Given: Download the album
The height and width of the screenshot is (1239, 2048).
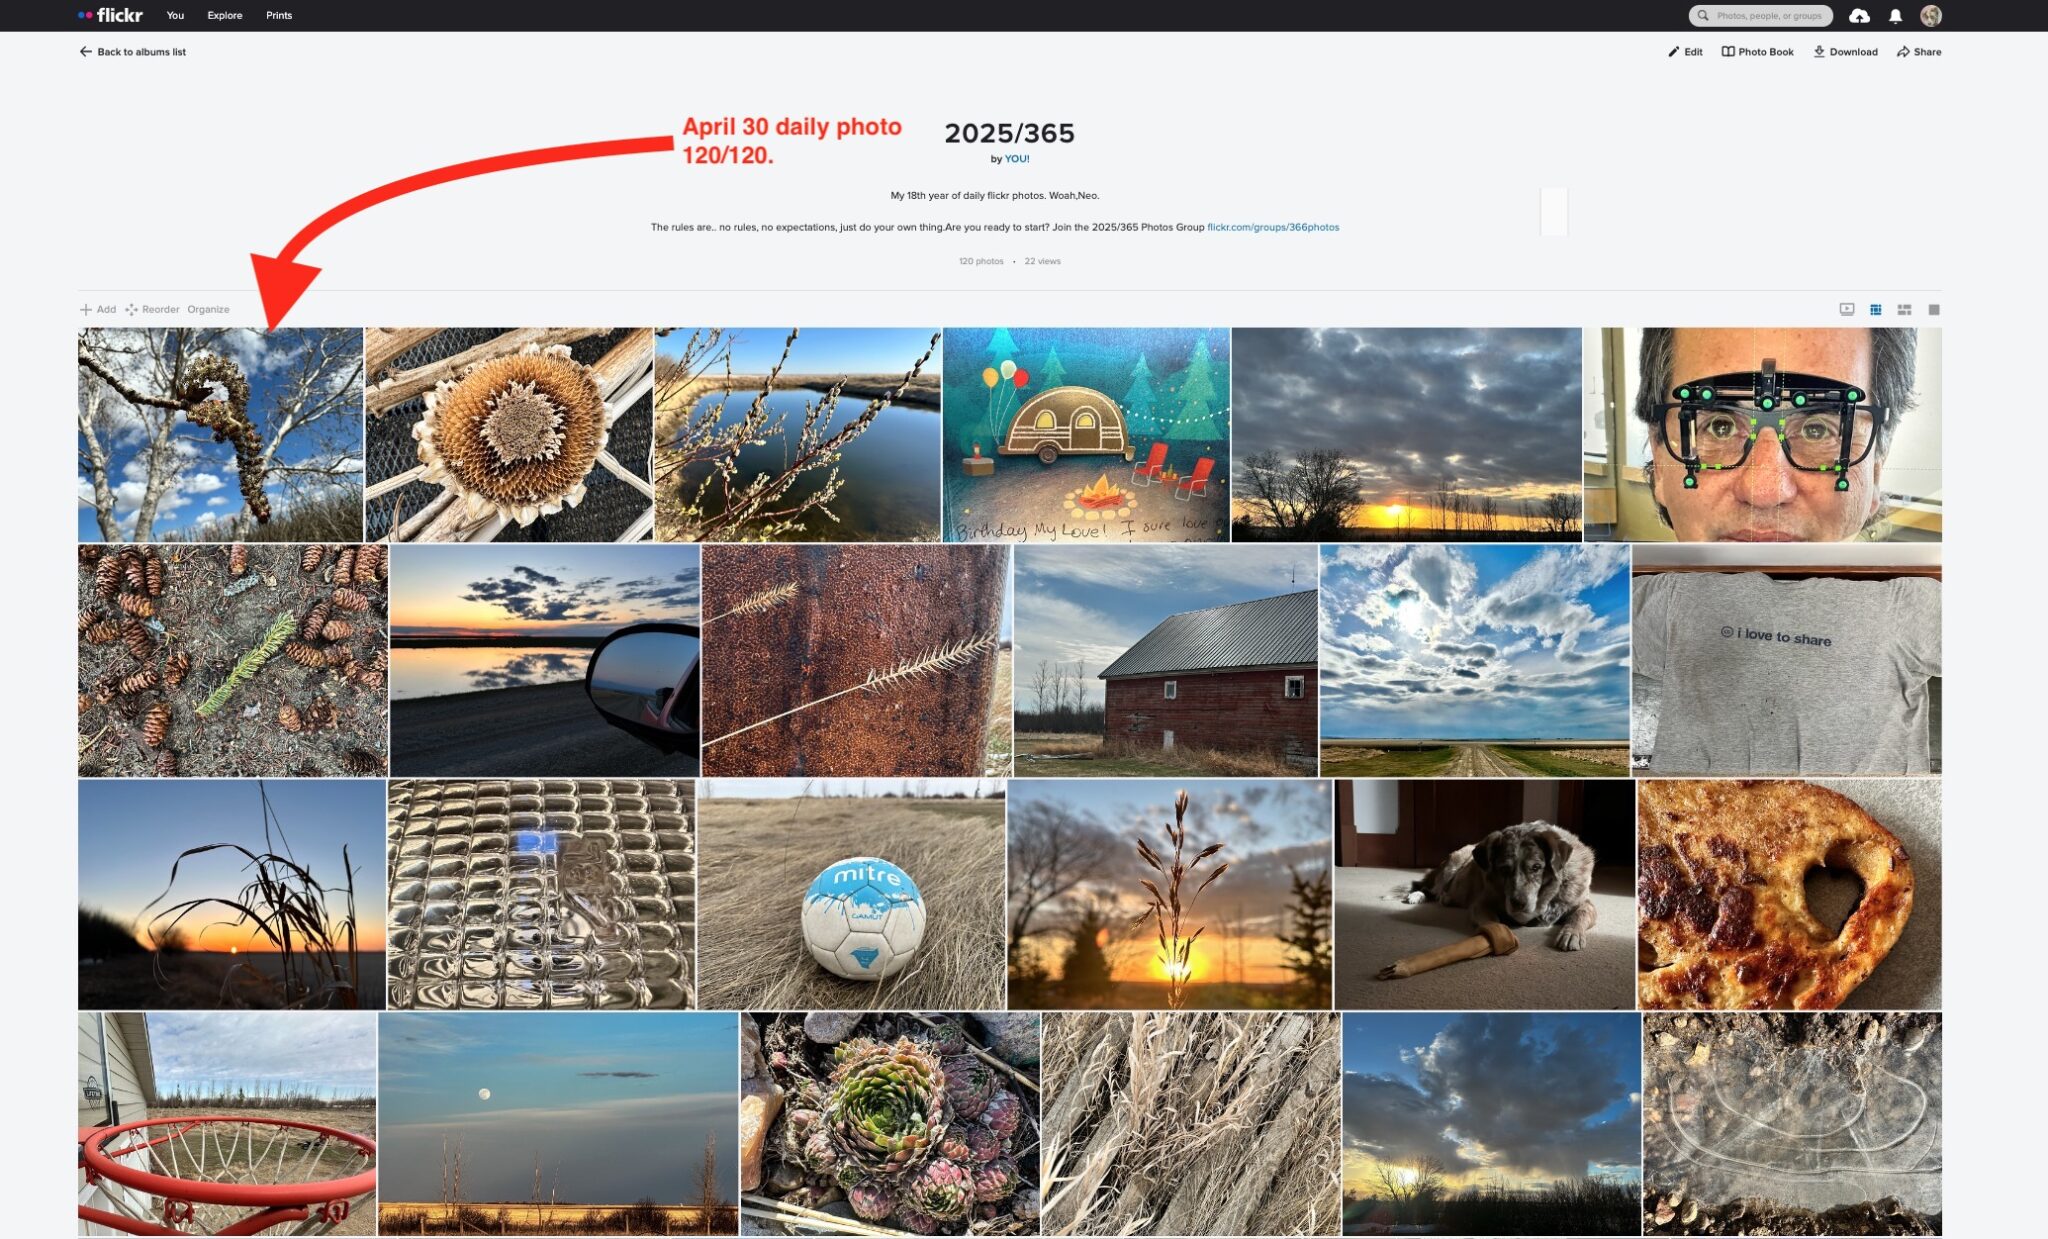Looking at the screenshot, I should (x=1846, y=52).
